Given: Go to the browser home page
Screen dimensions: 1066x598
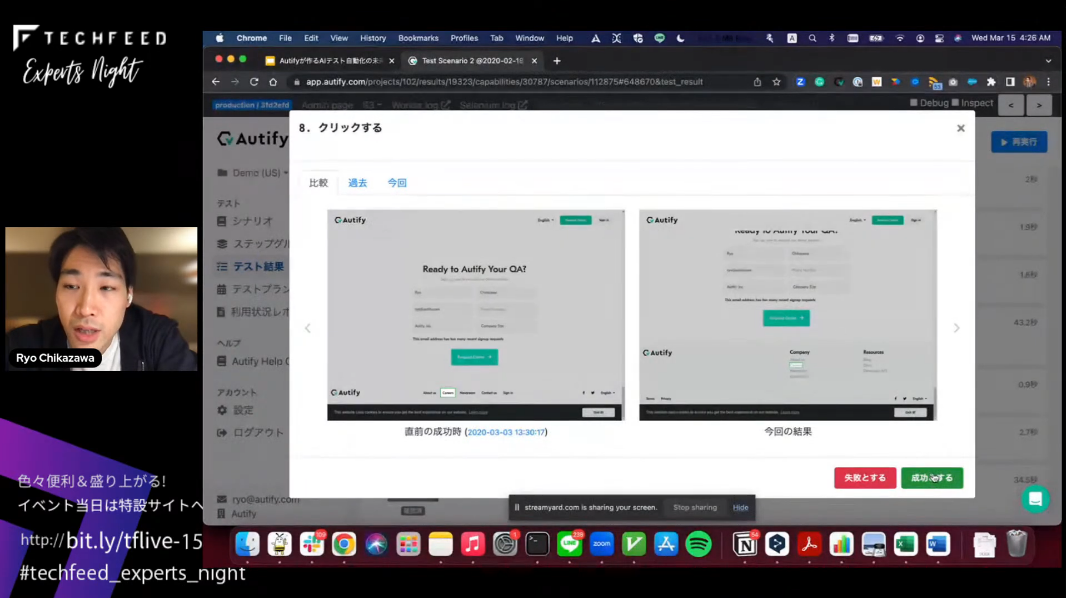Looking at the screenshot, I should 273,82.
